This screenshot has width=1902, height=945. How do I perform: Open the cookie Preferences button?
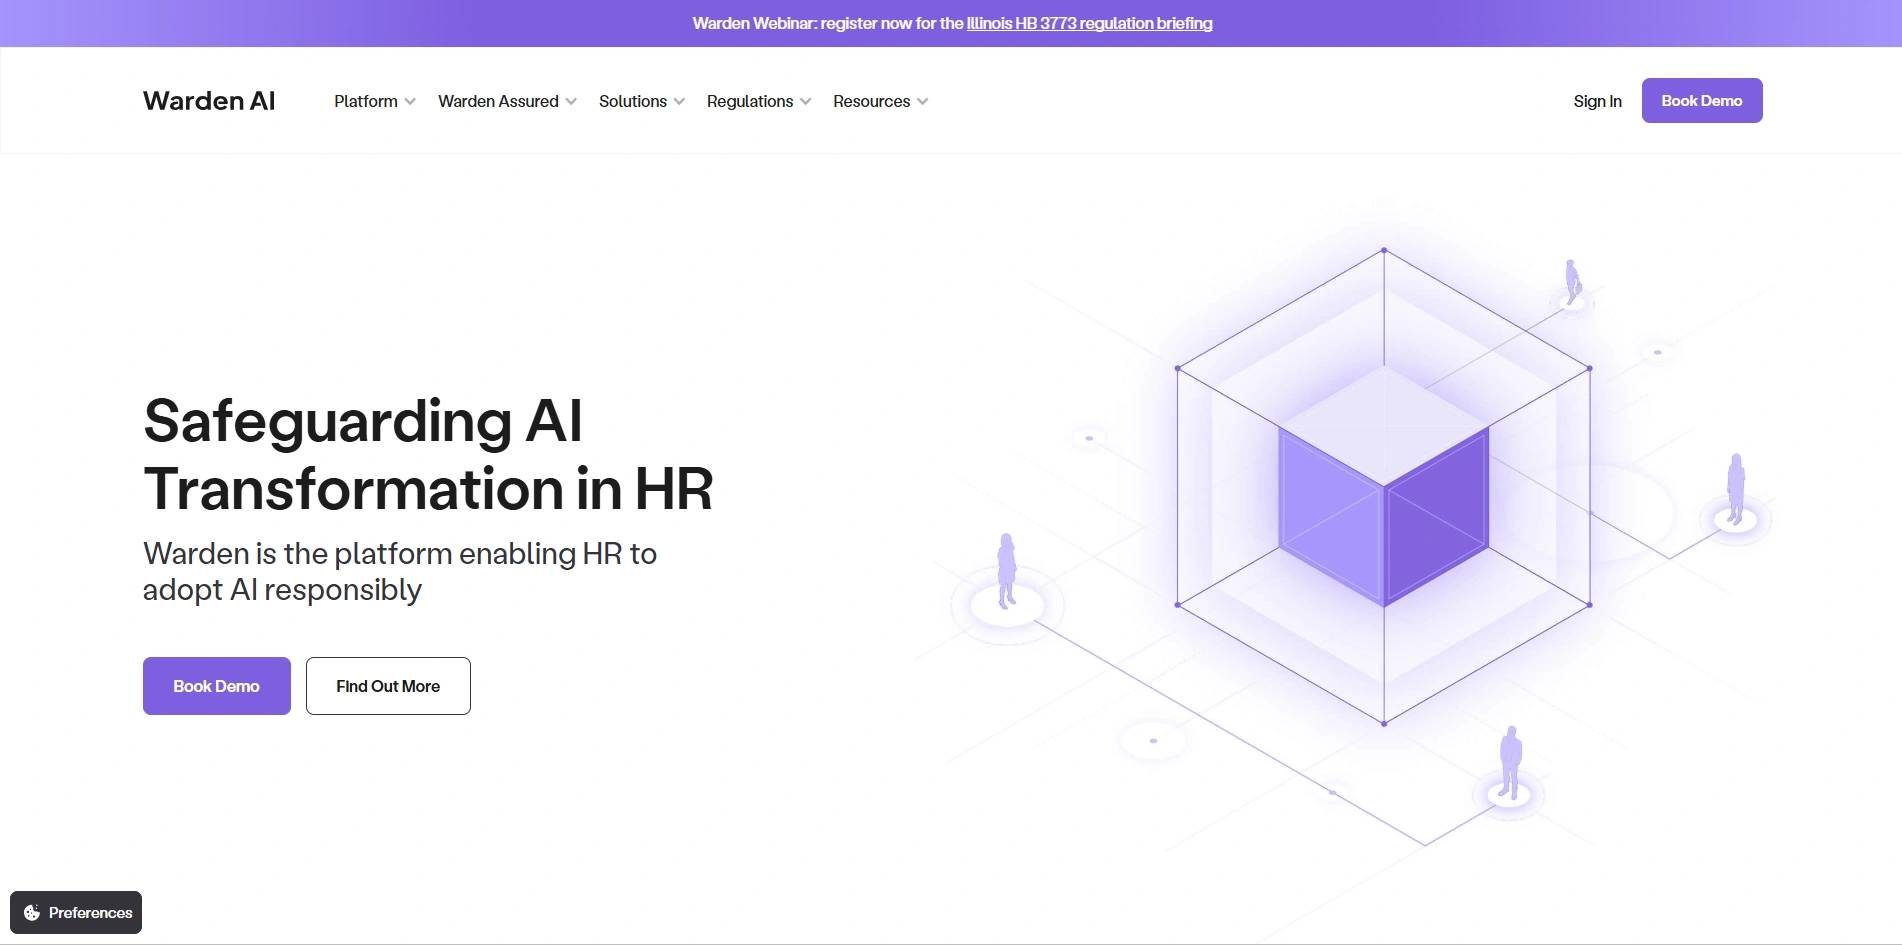tap(76, 913)
